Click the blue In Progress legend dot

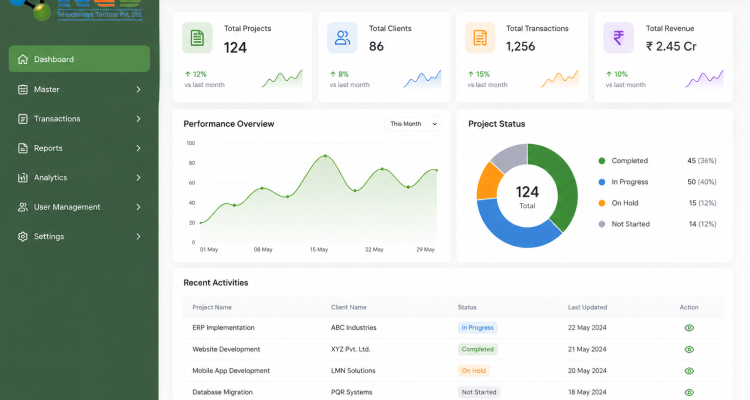[602, 182]
